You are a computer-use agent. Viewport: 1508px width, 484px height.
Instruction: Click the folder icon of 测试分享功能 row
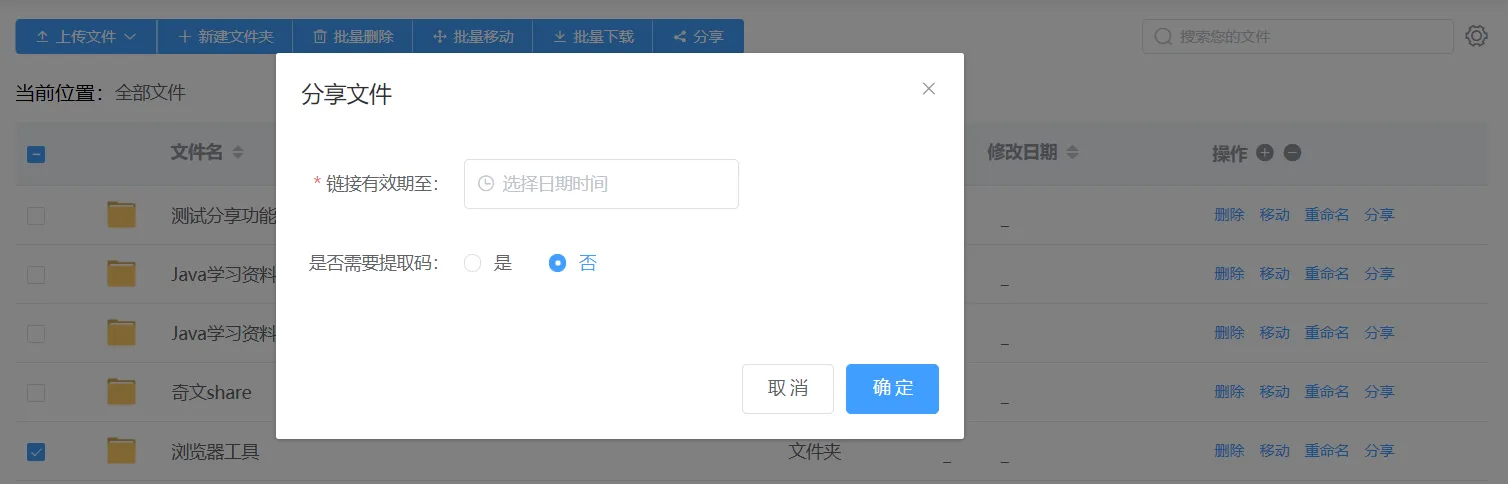[121, 215]
